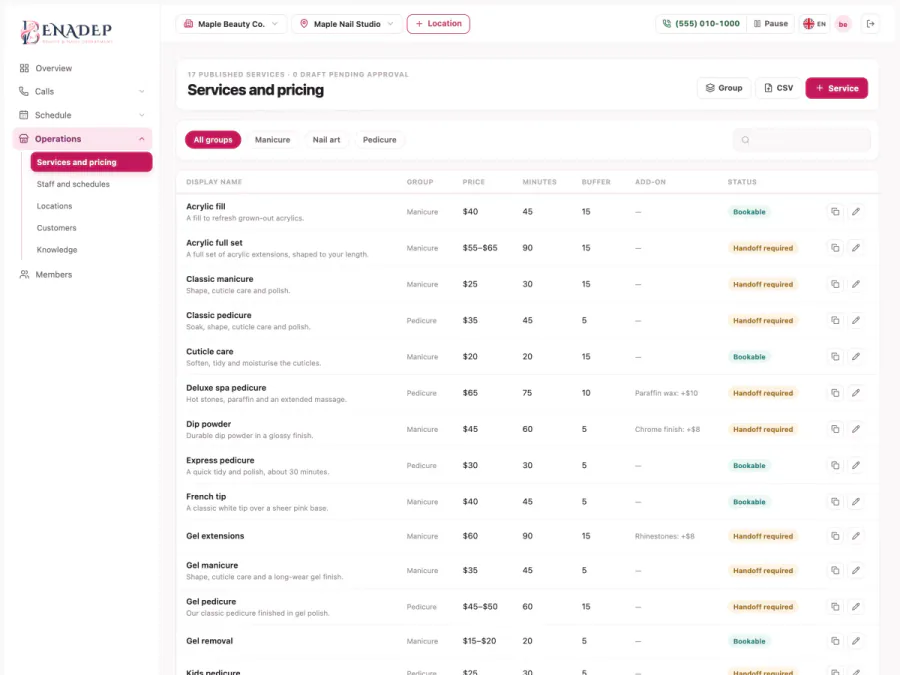Pause the phone line
Viewport: 900px width, 675px height.
click(771, 24)
